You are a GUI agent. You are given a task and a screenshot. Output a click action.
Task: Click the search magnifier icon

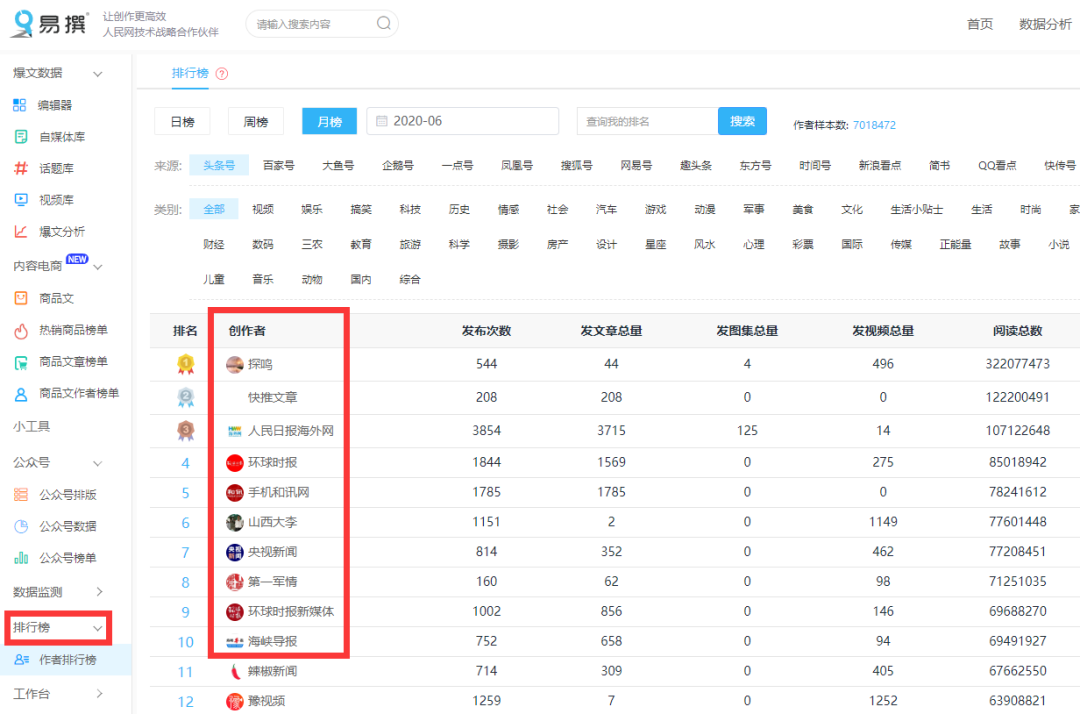(384, 23)
